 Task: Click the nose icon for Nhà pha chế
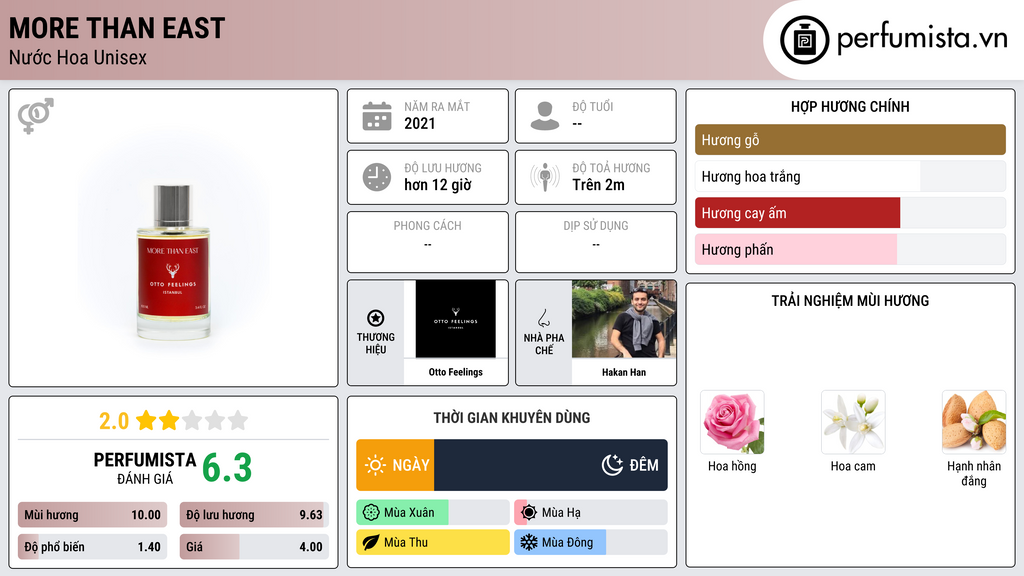coord(543,318)
